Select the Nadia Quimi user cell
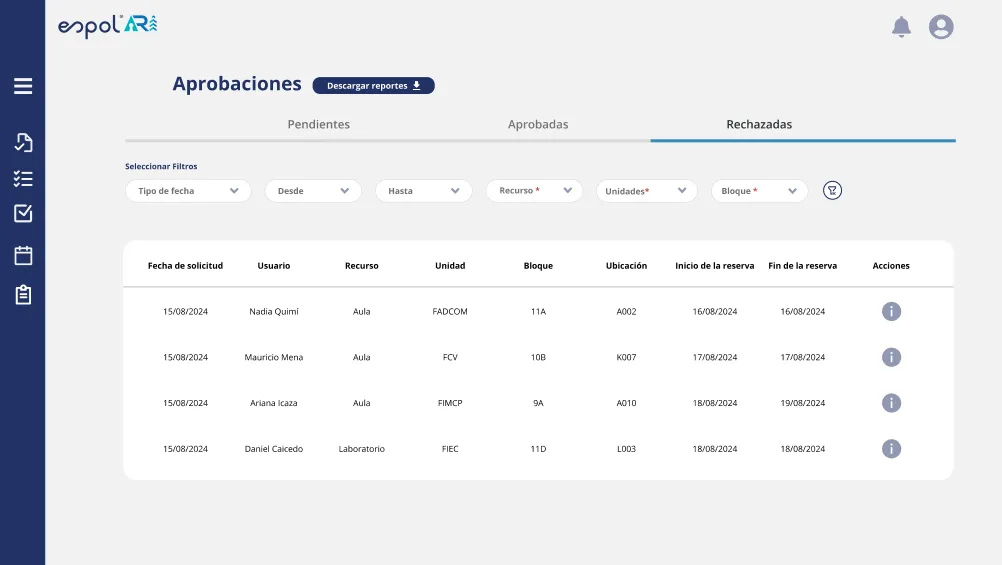This screenshot has width=1002, height=565. [274, 312]
